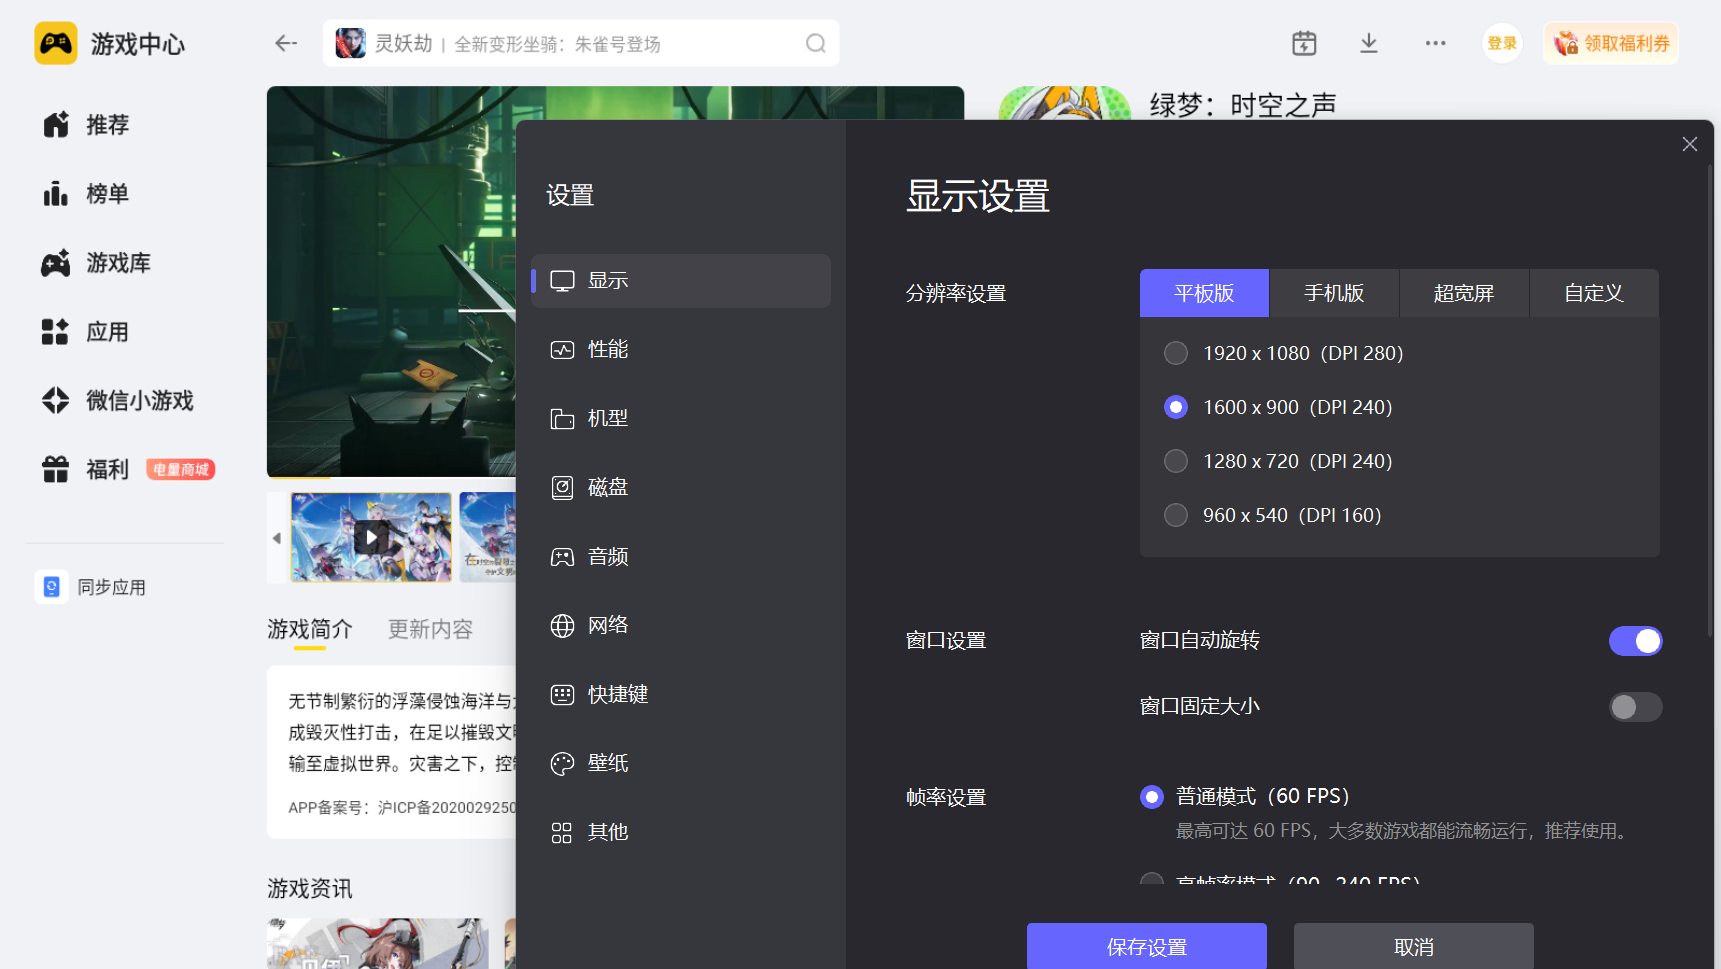Click the search magnifier icon
This screenshot has width=1721, height=969.
[x=815, y=43]
